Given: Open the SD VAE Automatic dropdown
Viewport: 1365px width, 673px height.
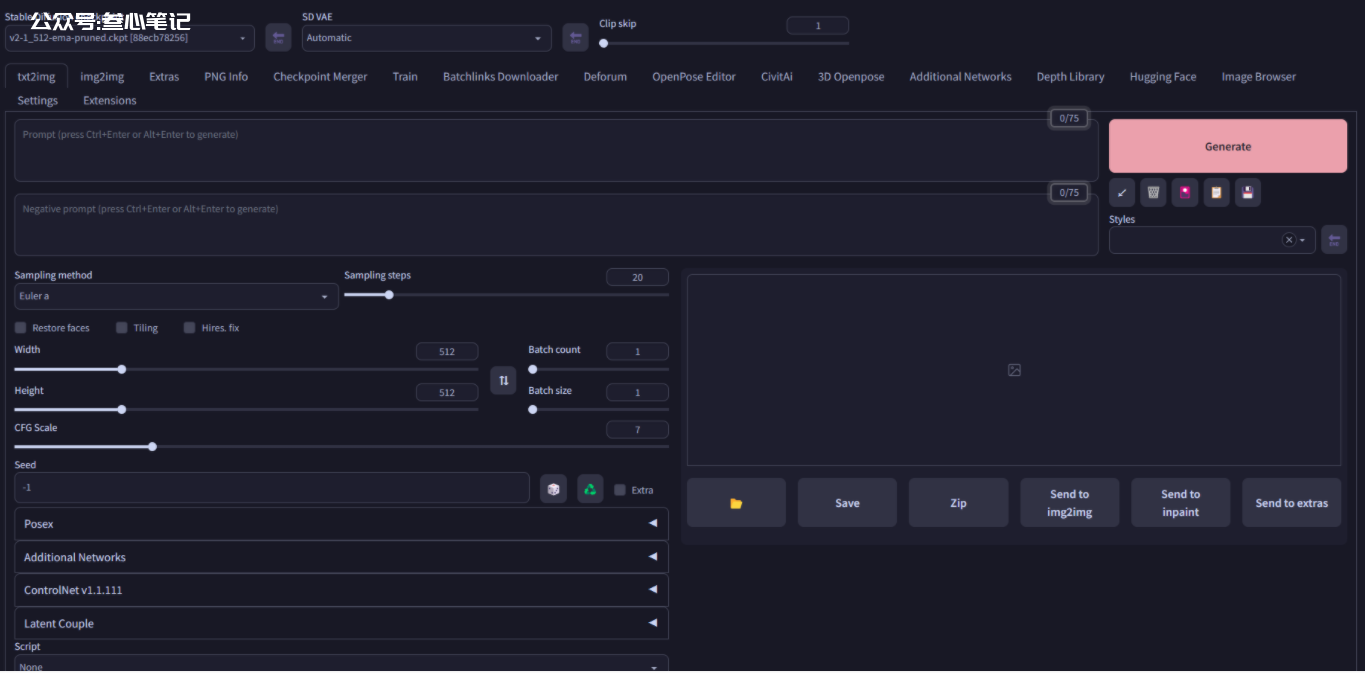Looking at the screenshot, I should [427, 38].
